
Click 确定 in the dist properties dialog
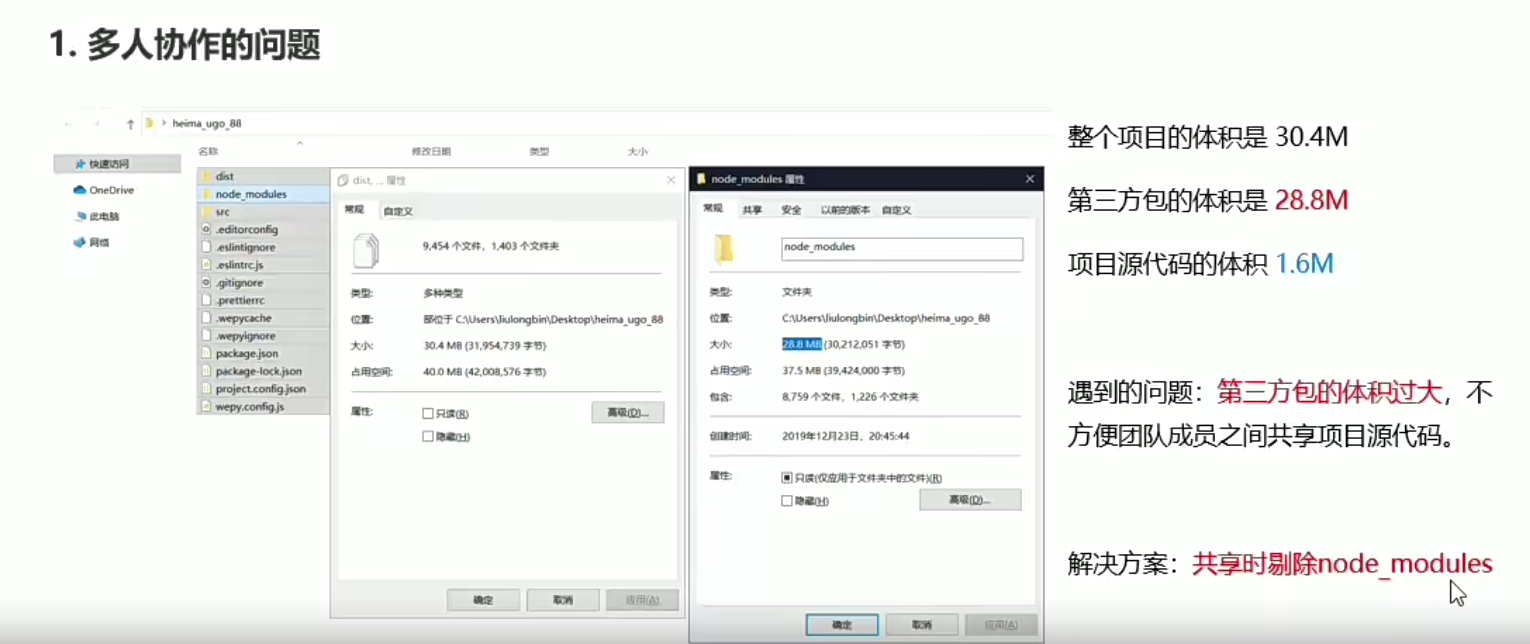coord(483,600)
